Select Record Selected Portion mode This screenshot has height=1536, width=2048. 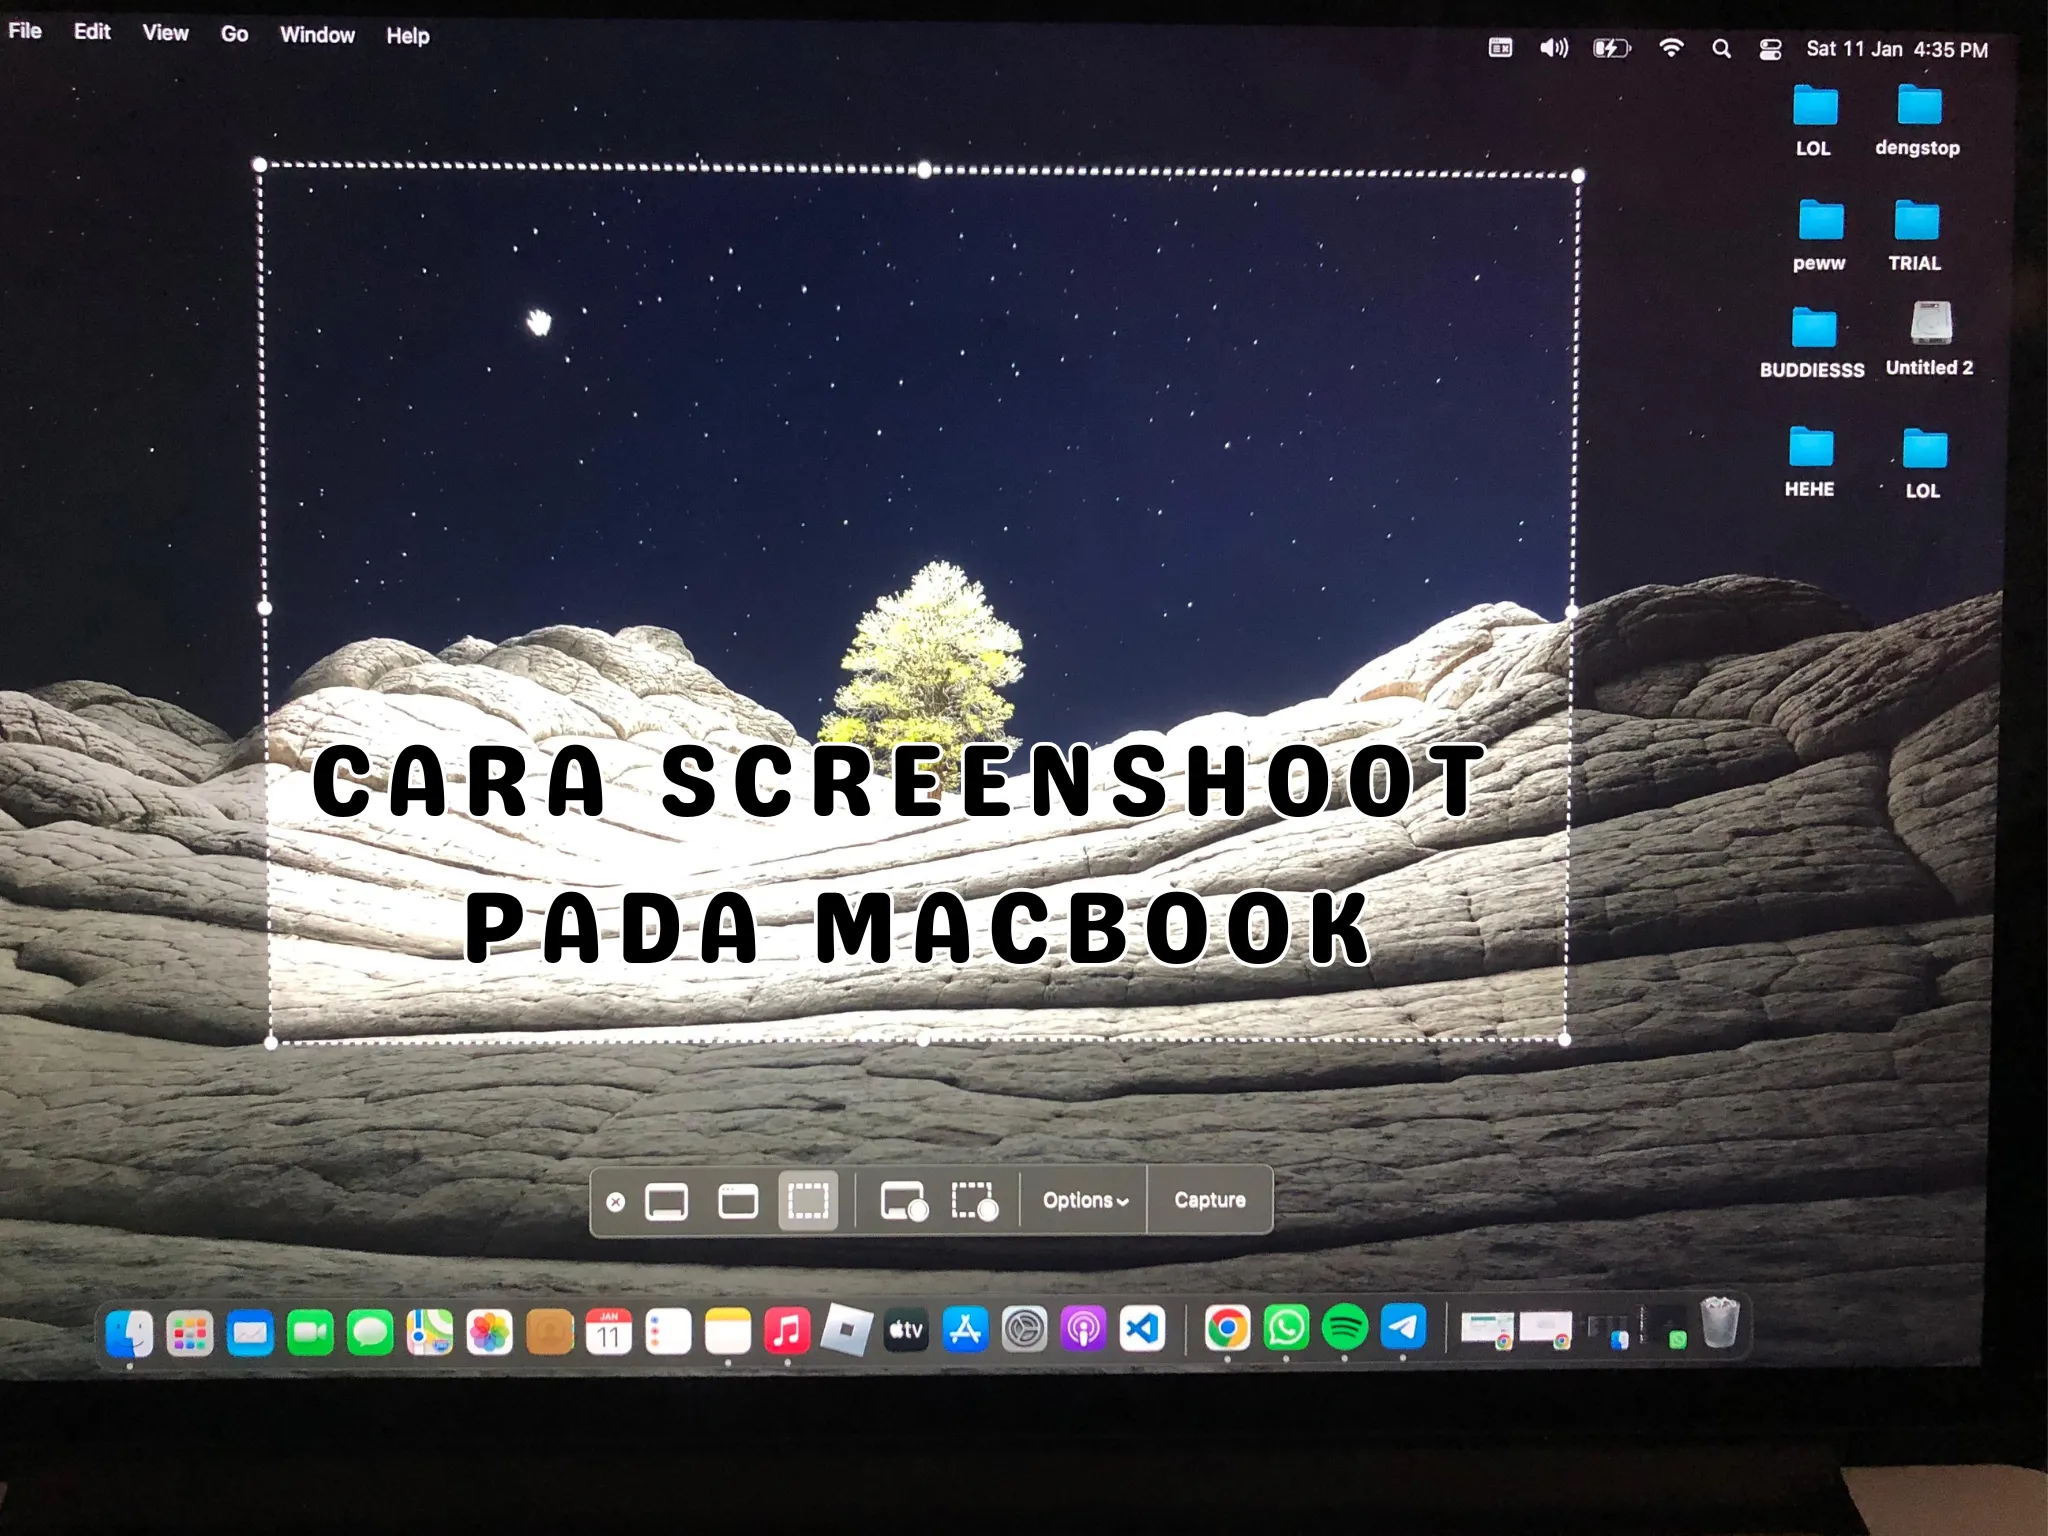click(x=975, y=1201)
